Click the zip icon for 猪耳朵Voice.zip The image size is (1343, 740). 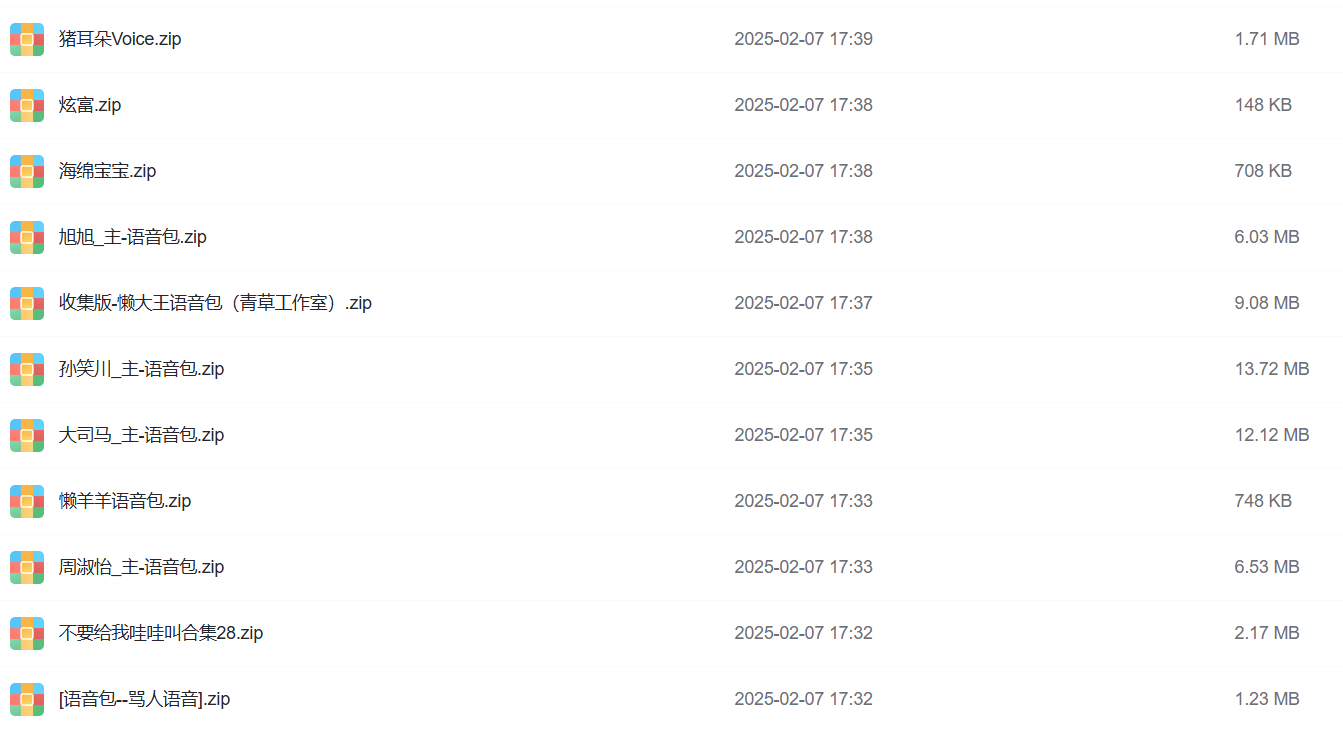click(x=27, y=39)
